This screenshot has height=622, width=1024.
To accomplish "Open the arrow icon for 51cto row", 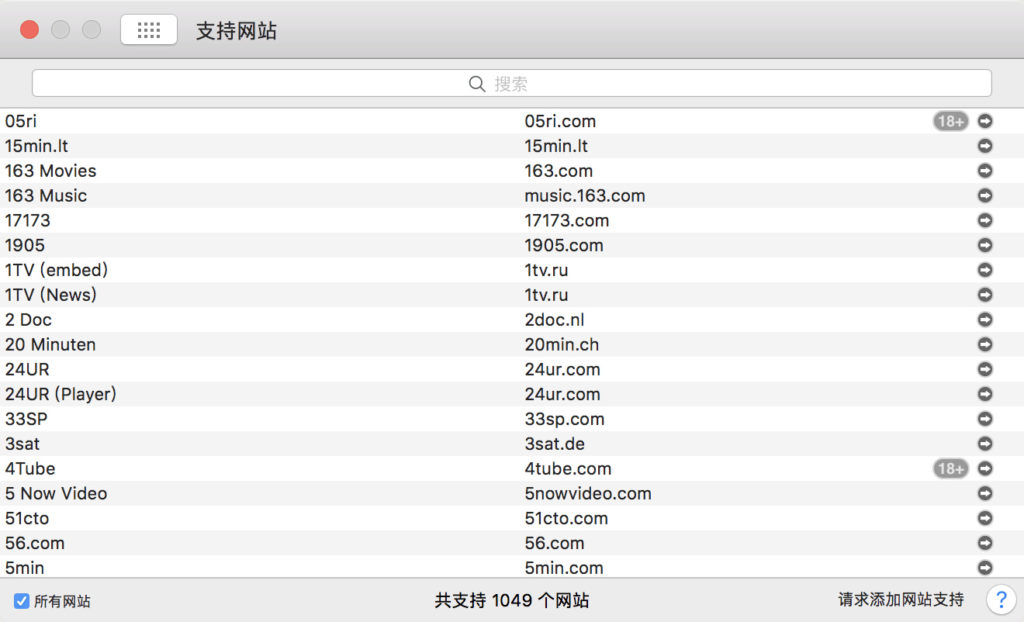I will click(x=985, y=518).
